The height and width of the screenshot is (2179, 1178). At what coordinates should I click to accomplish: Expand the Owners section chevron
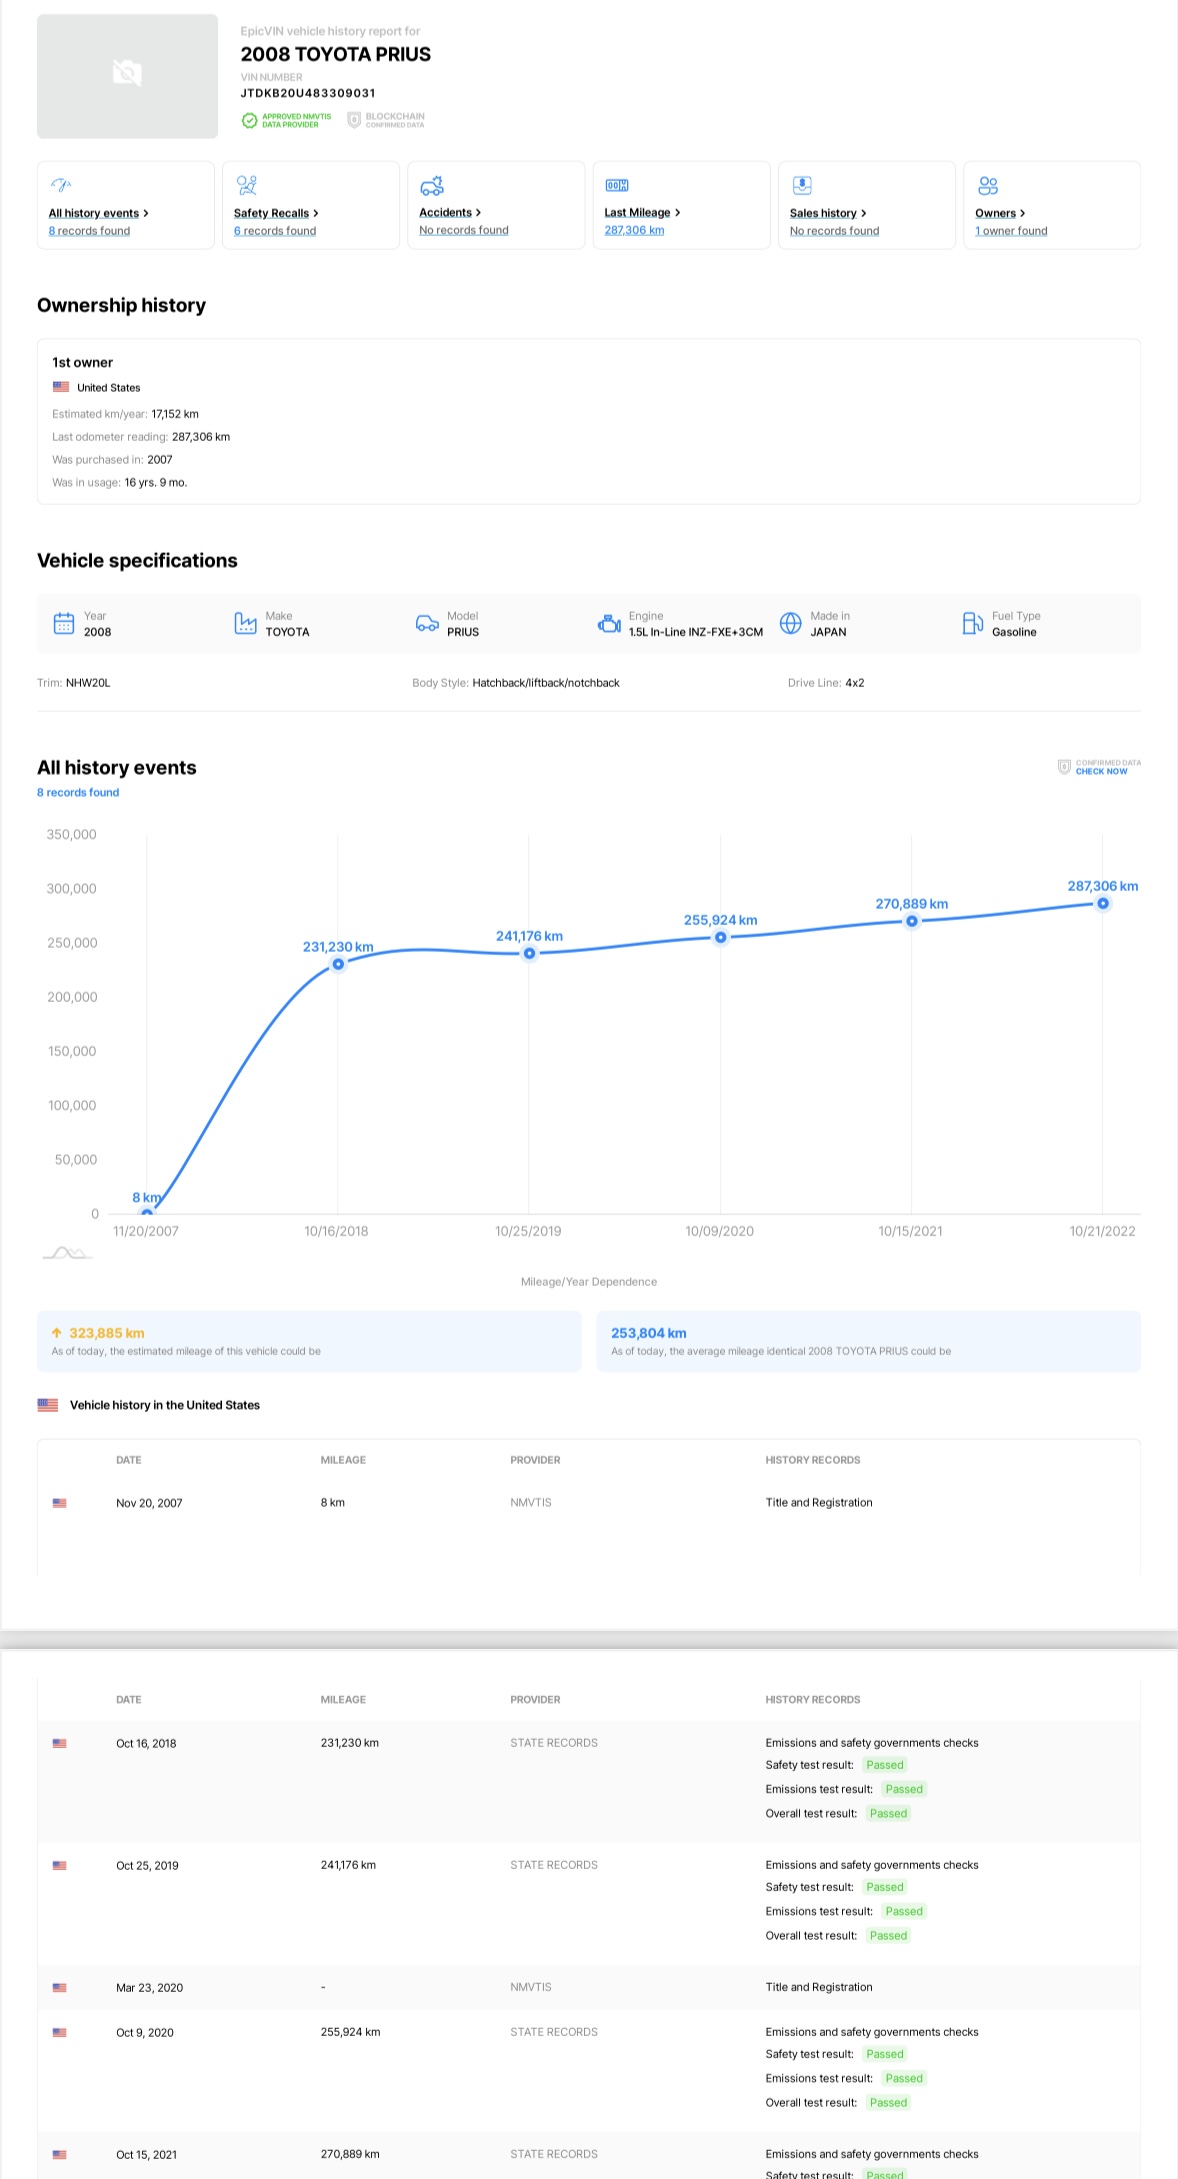[x=1022, y=213]
